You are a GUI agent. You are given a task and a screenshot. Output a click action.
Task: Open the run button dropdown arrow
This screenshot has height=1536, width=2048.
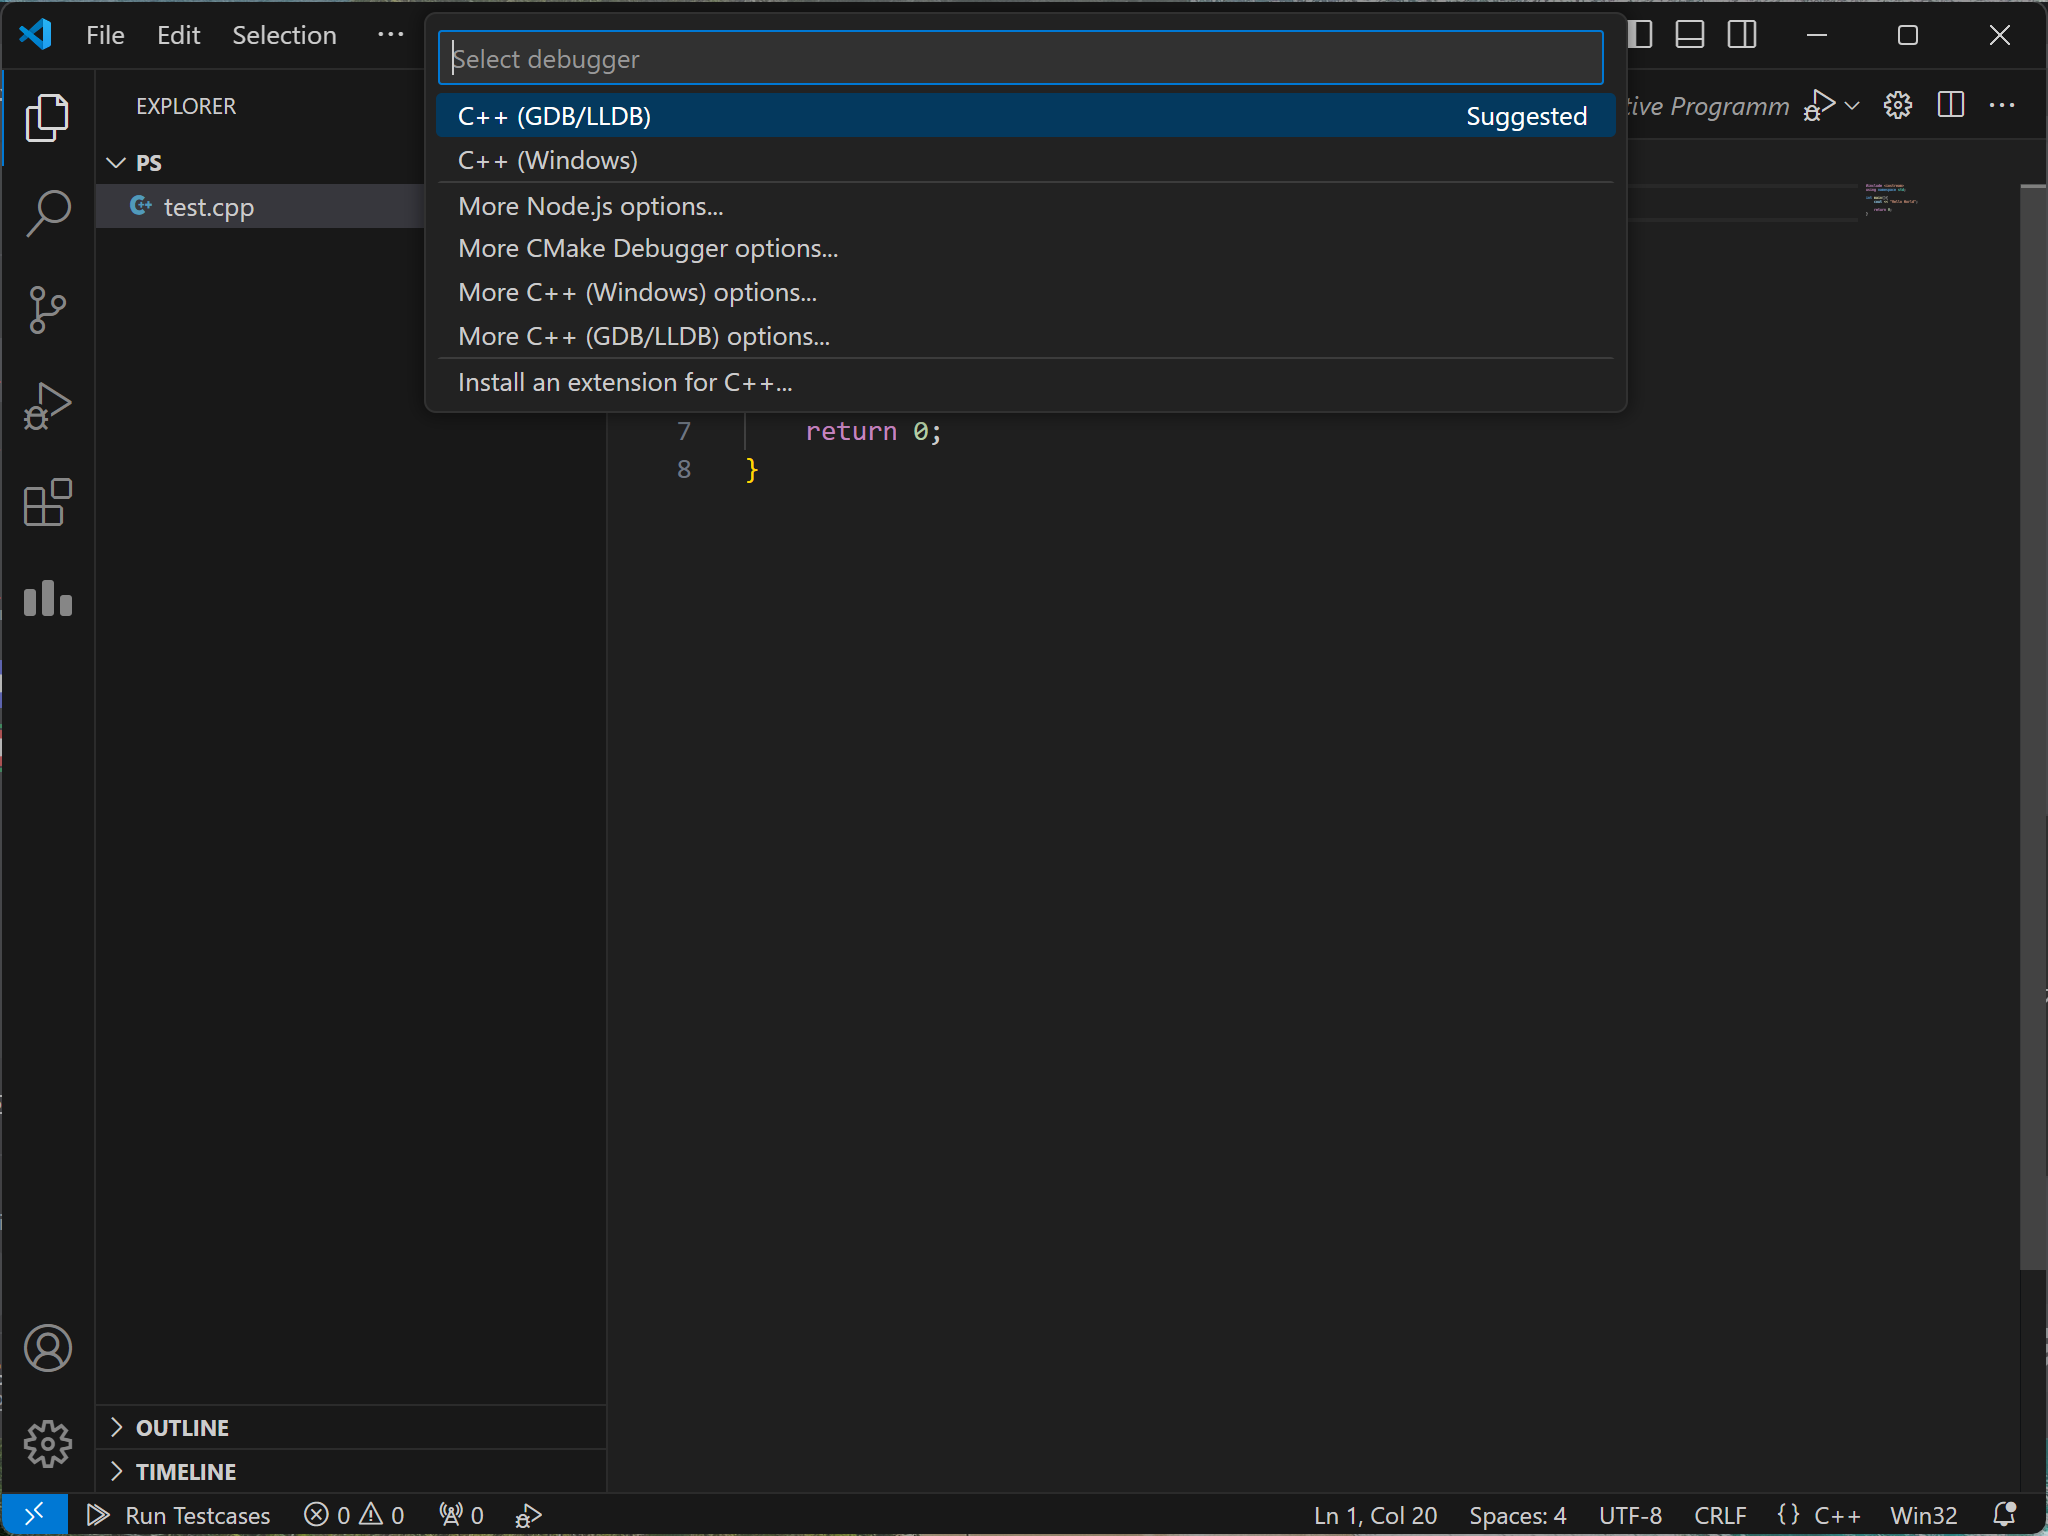(x=1852, y=105)
